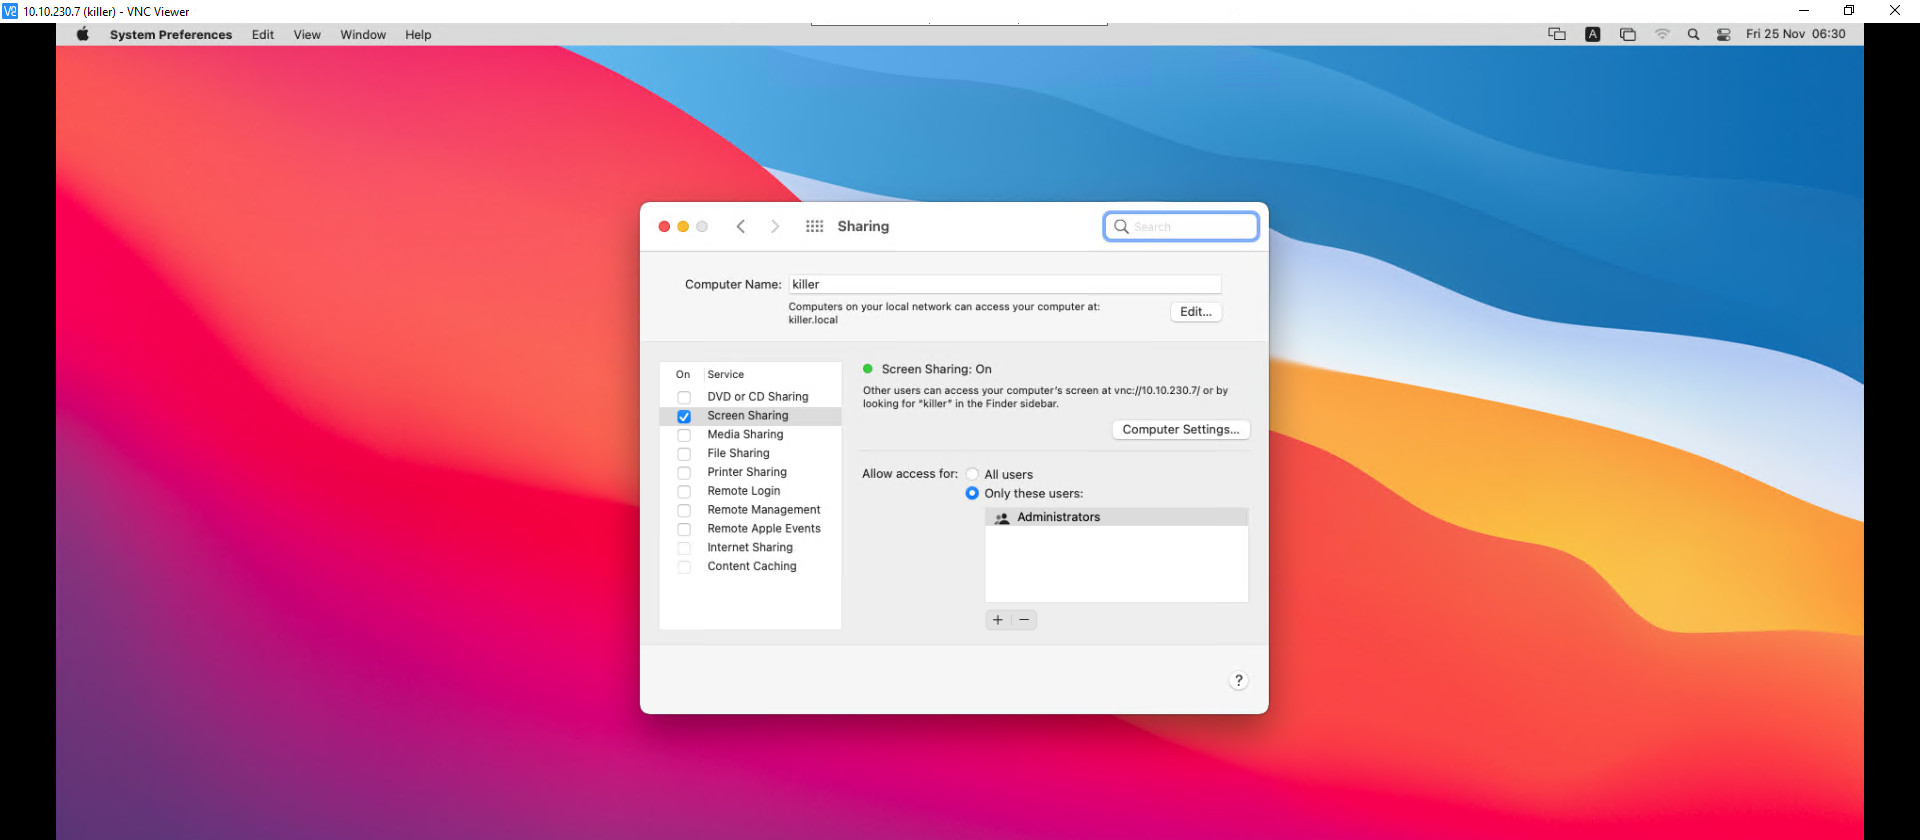Restore the VNC Viewer window
This screenshot has height=840, width=1920.
pyautogui.click(x=1849, y=11)
